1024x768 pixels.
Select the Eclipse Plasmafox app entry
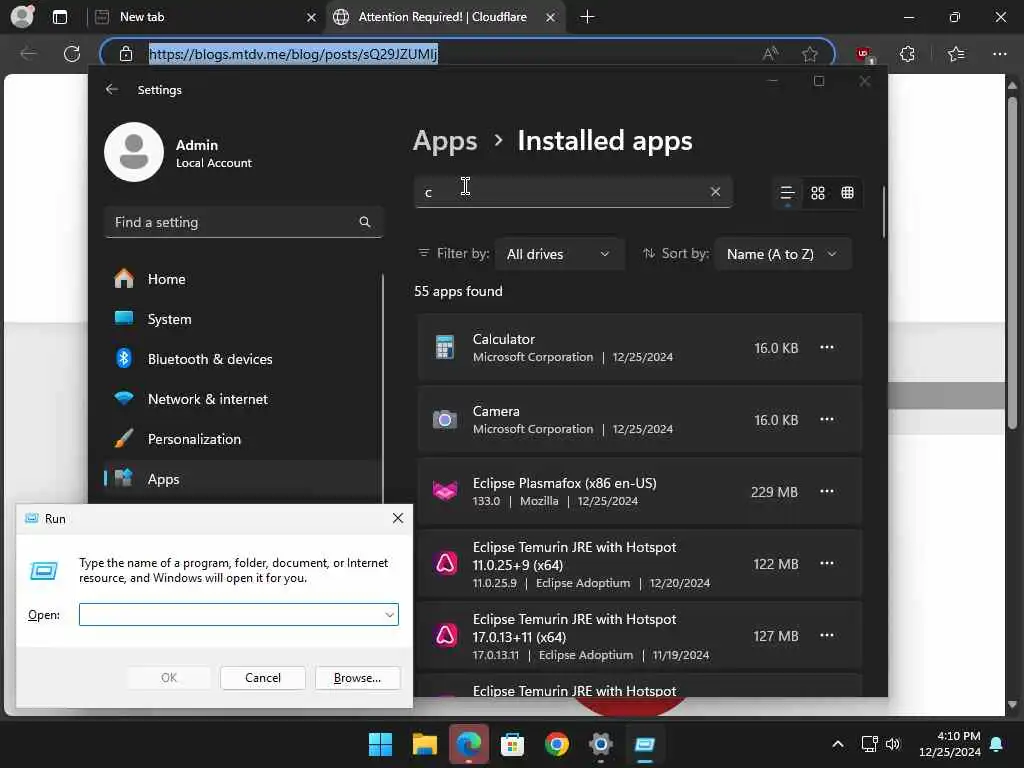(x=640, y=491)
